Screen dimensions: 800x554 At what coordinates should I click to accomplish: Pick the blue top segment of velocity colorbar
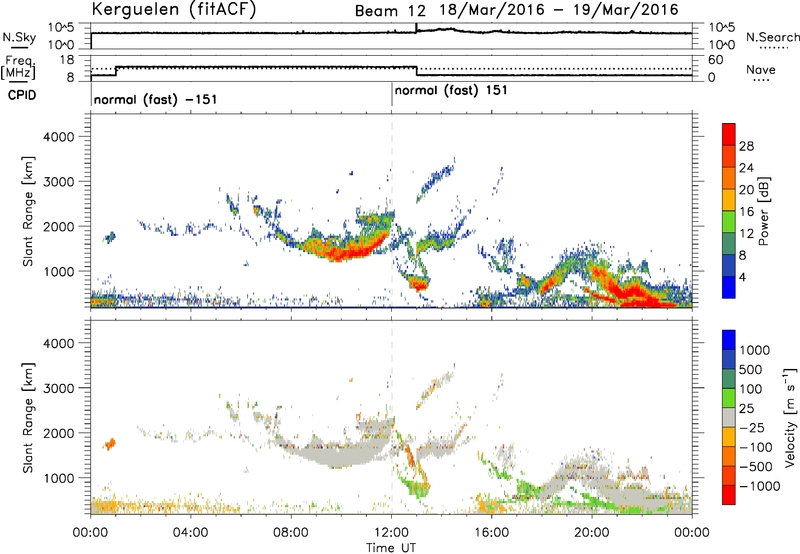pos(729,340)
